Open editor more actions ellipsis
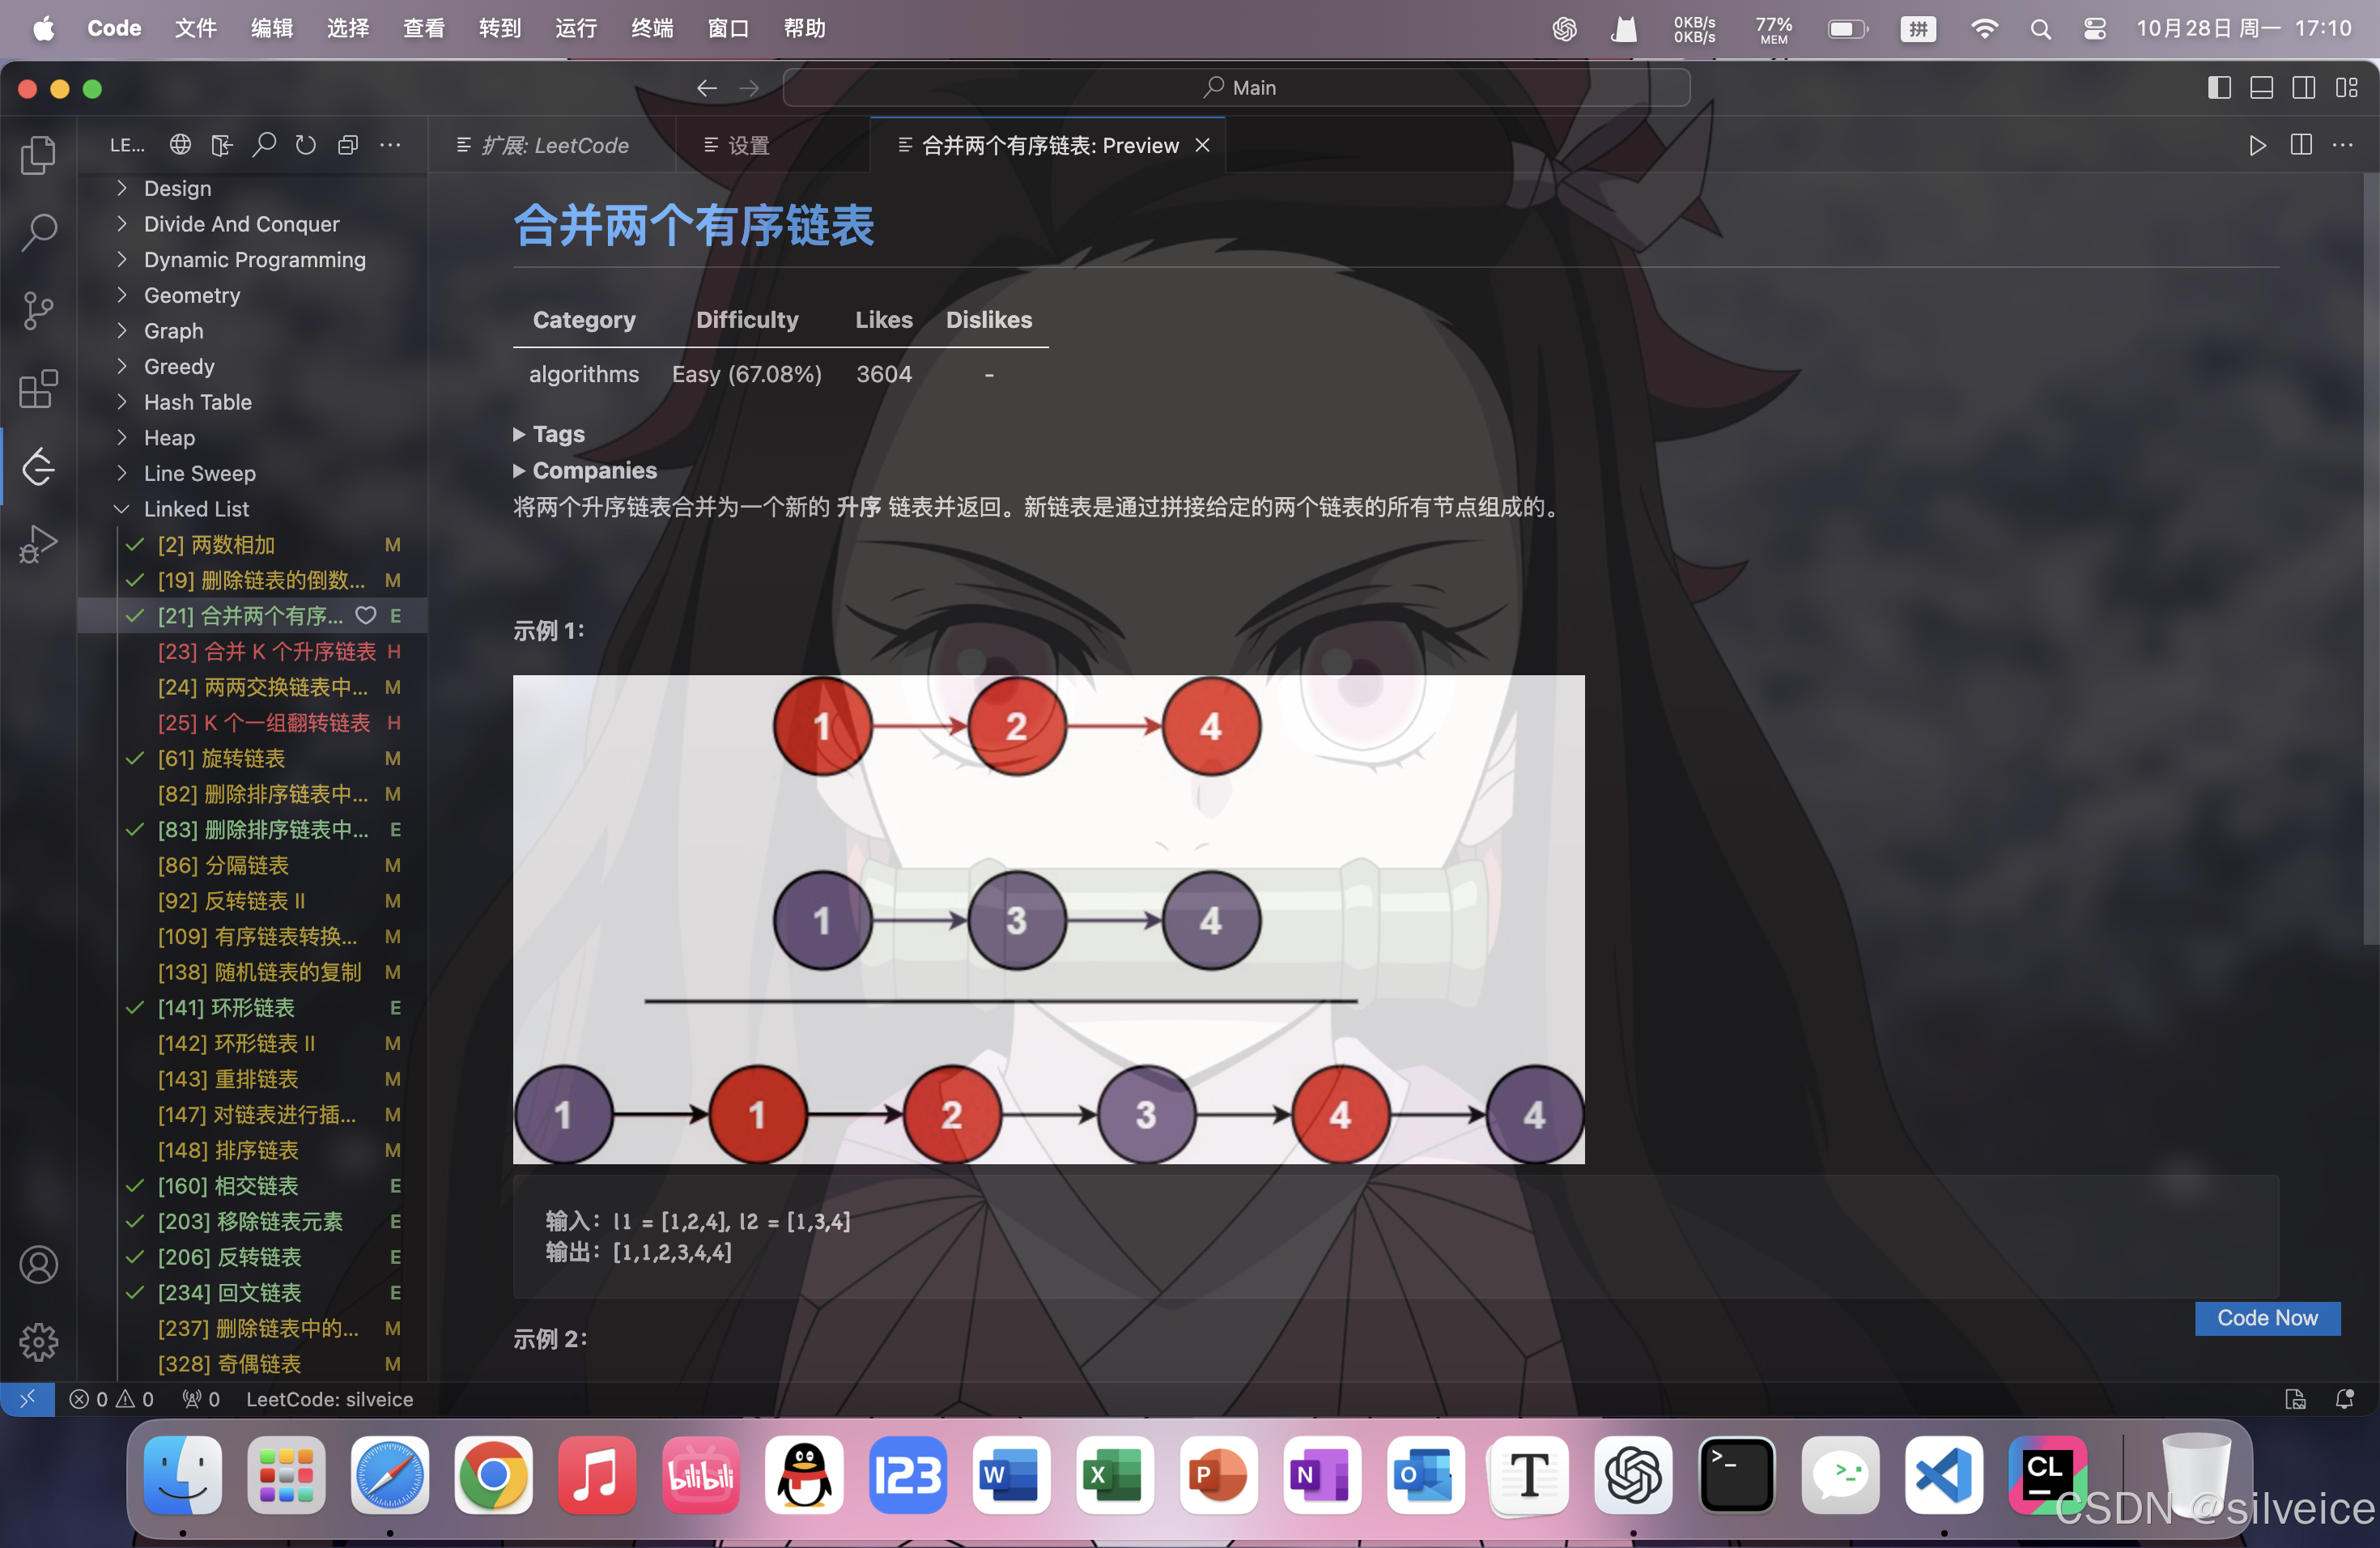The width and height of the screenshot is (2380, 1548). (x=2343, y=145)
